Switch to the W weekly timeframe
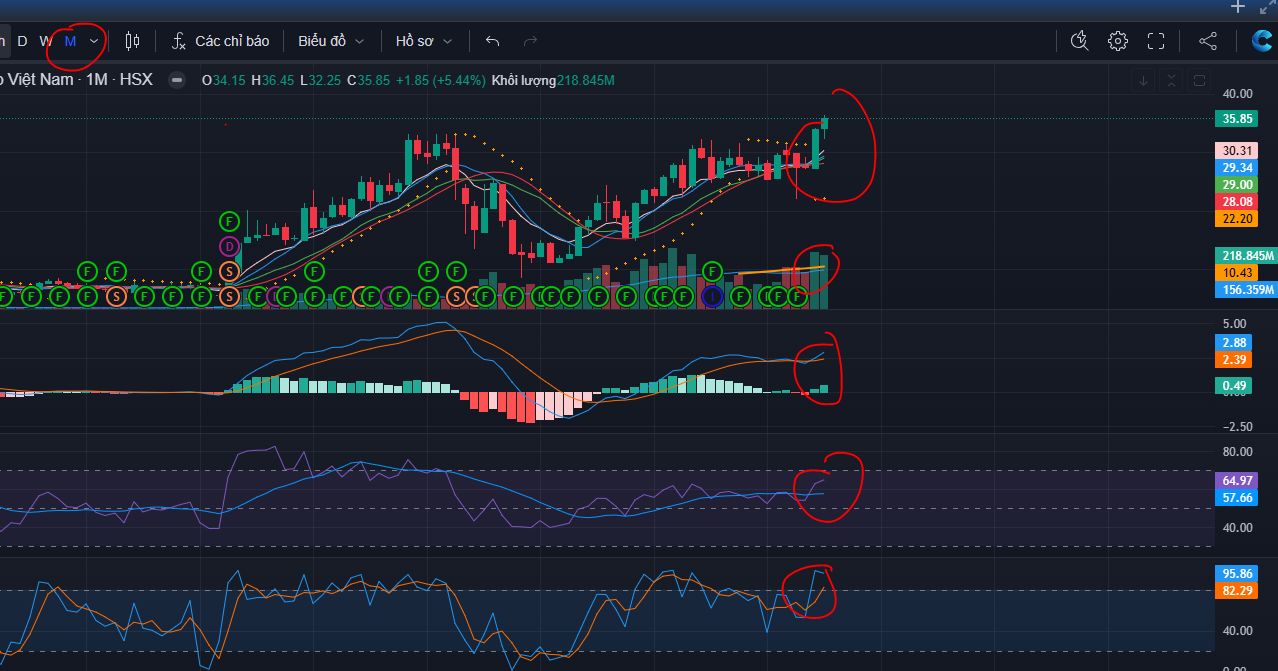 click(x=46, y=41)
